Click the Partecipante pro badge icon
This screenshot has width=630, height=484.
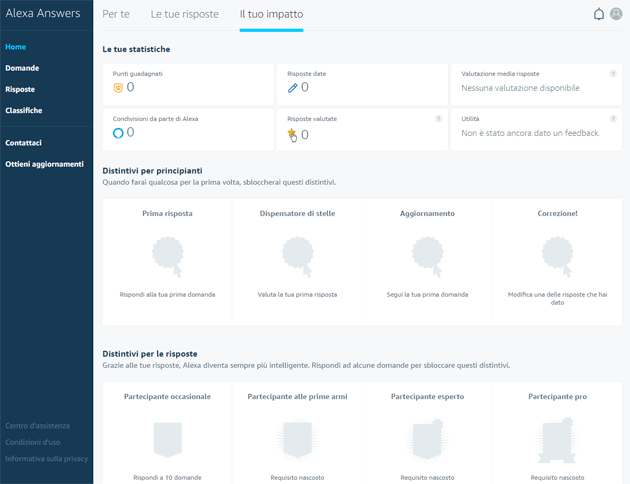point(557,438)
